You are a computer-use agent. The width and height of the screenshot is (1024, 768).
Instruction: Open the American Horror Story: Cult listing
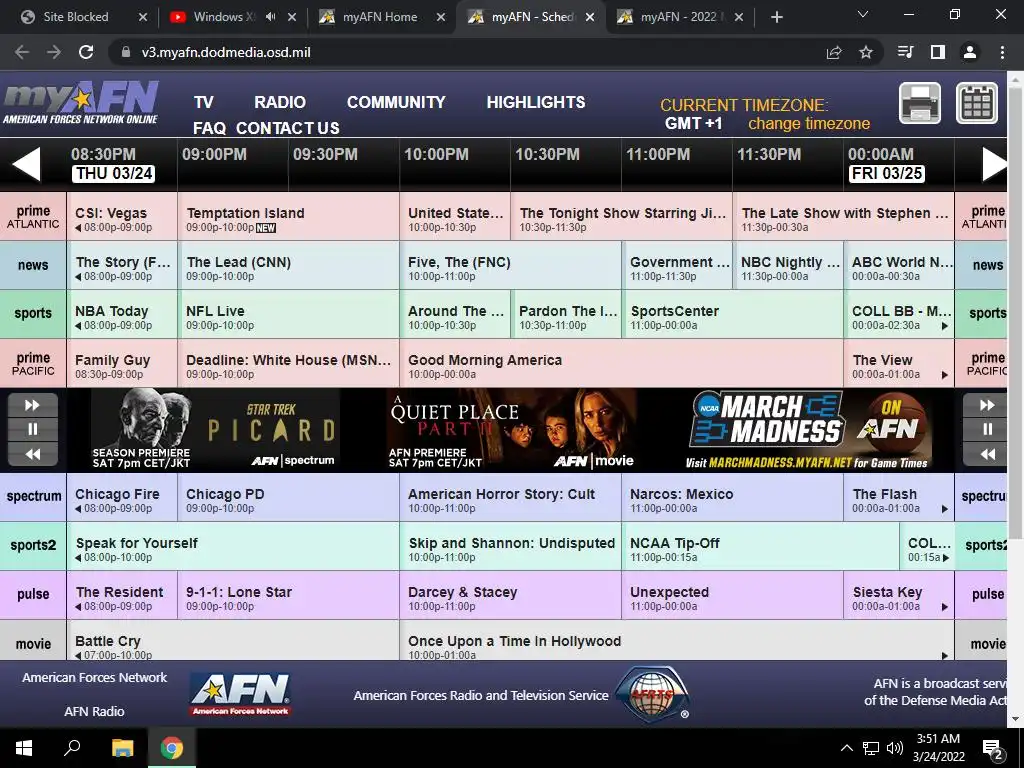(x=510, y=496)
